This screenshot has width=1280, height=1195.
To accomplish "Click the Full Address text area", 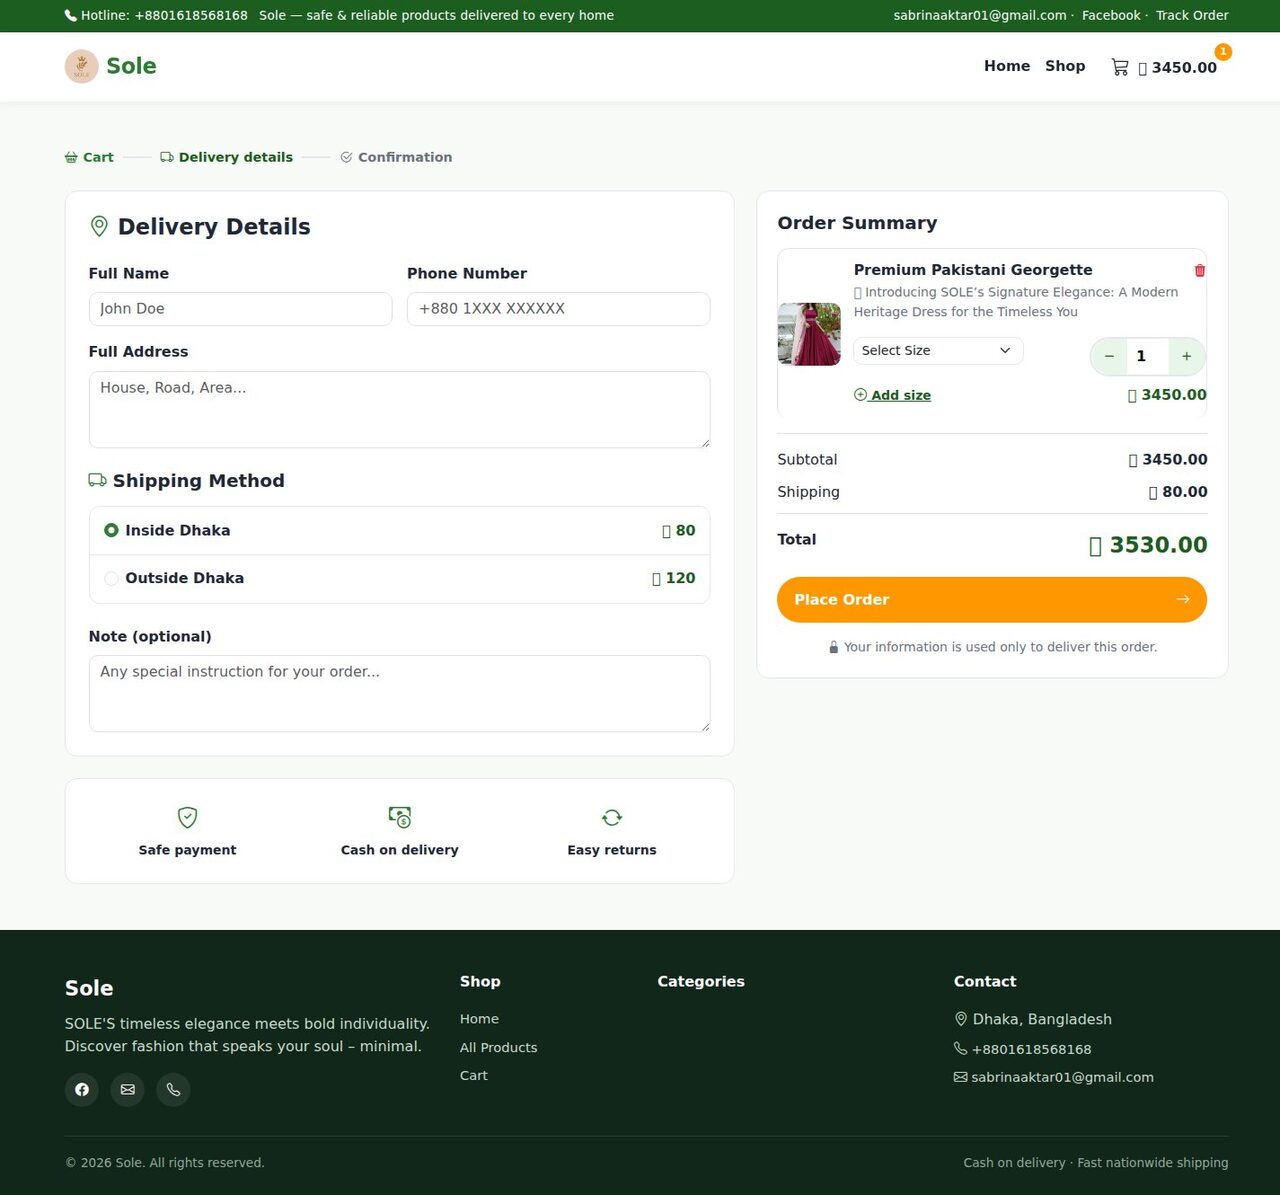I will [400, 410].
